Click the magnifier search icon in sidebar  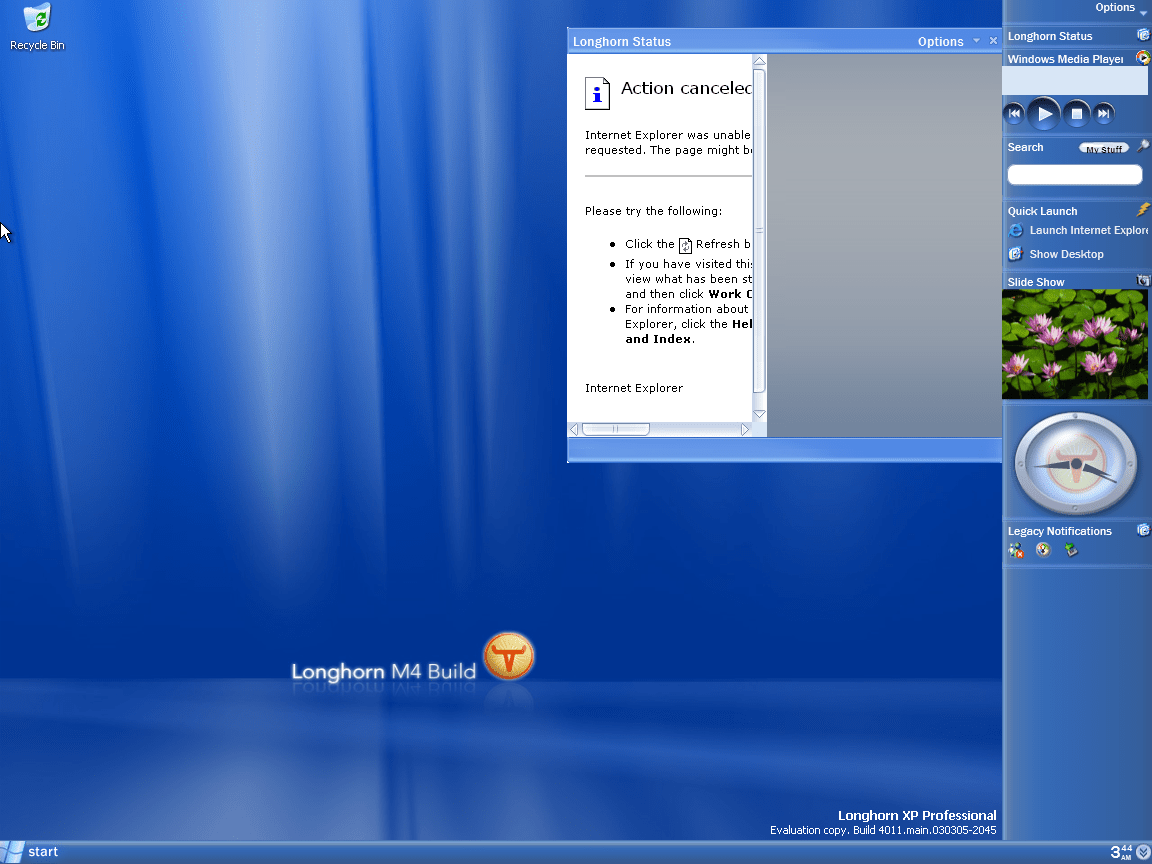pyautogui.click(x=1142, y=146)
